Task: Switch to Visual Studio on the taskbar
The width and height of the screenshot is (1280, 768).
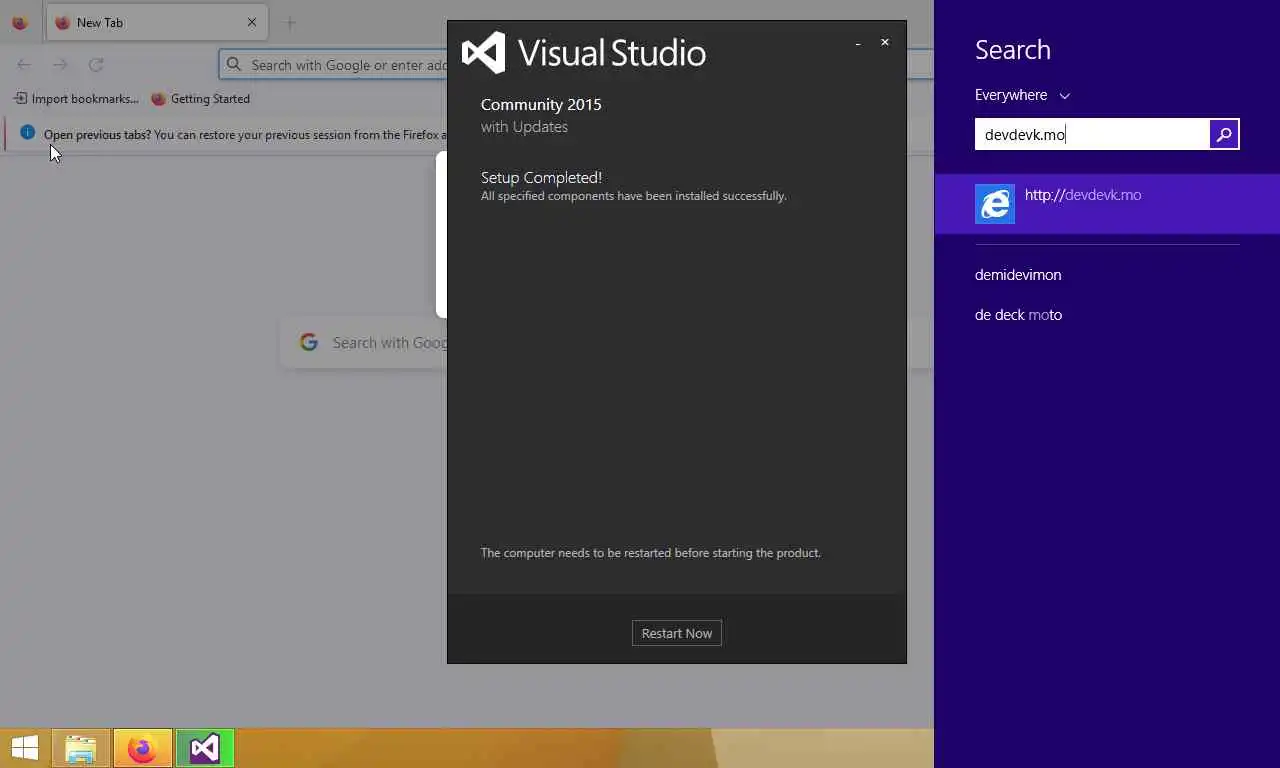Action: pos(205,748)
